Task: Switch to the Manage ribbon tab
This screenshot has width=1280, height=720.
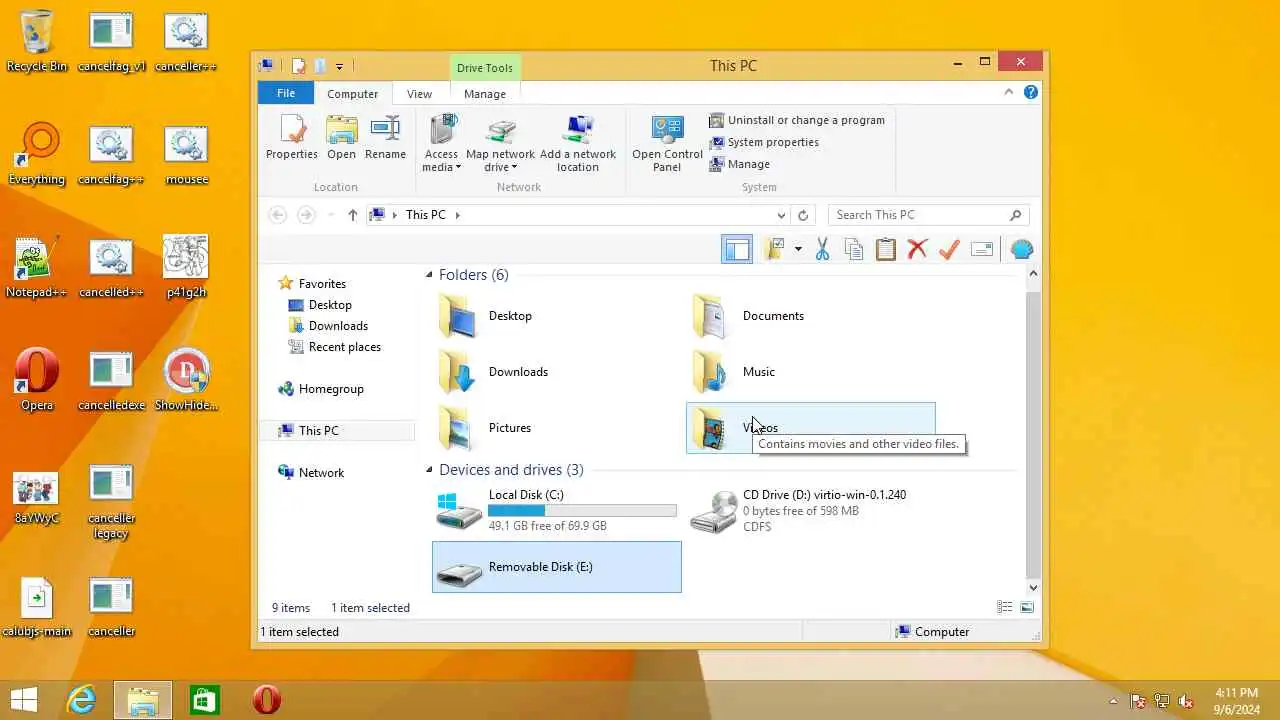Action: pos(485,94)
